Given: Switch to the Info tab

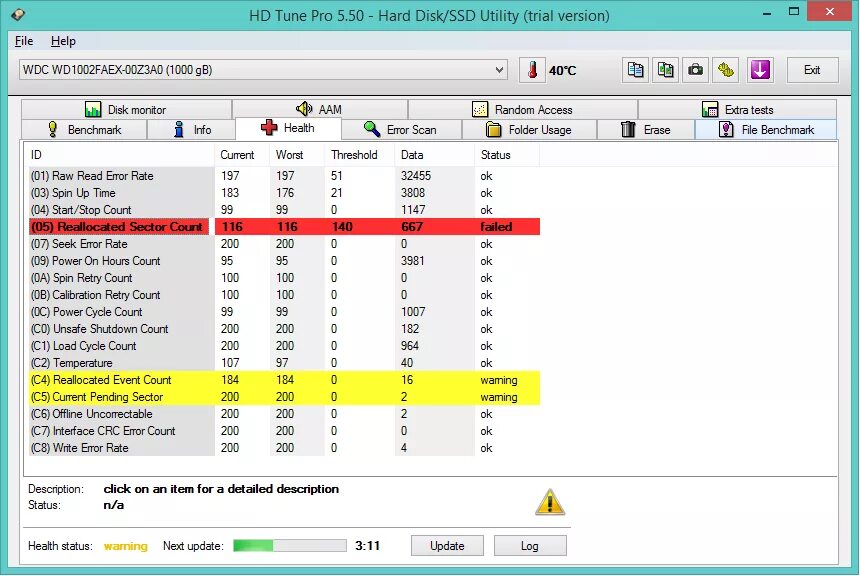Looking at the screenshot, I should [191, 130].
